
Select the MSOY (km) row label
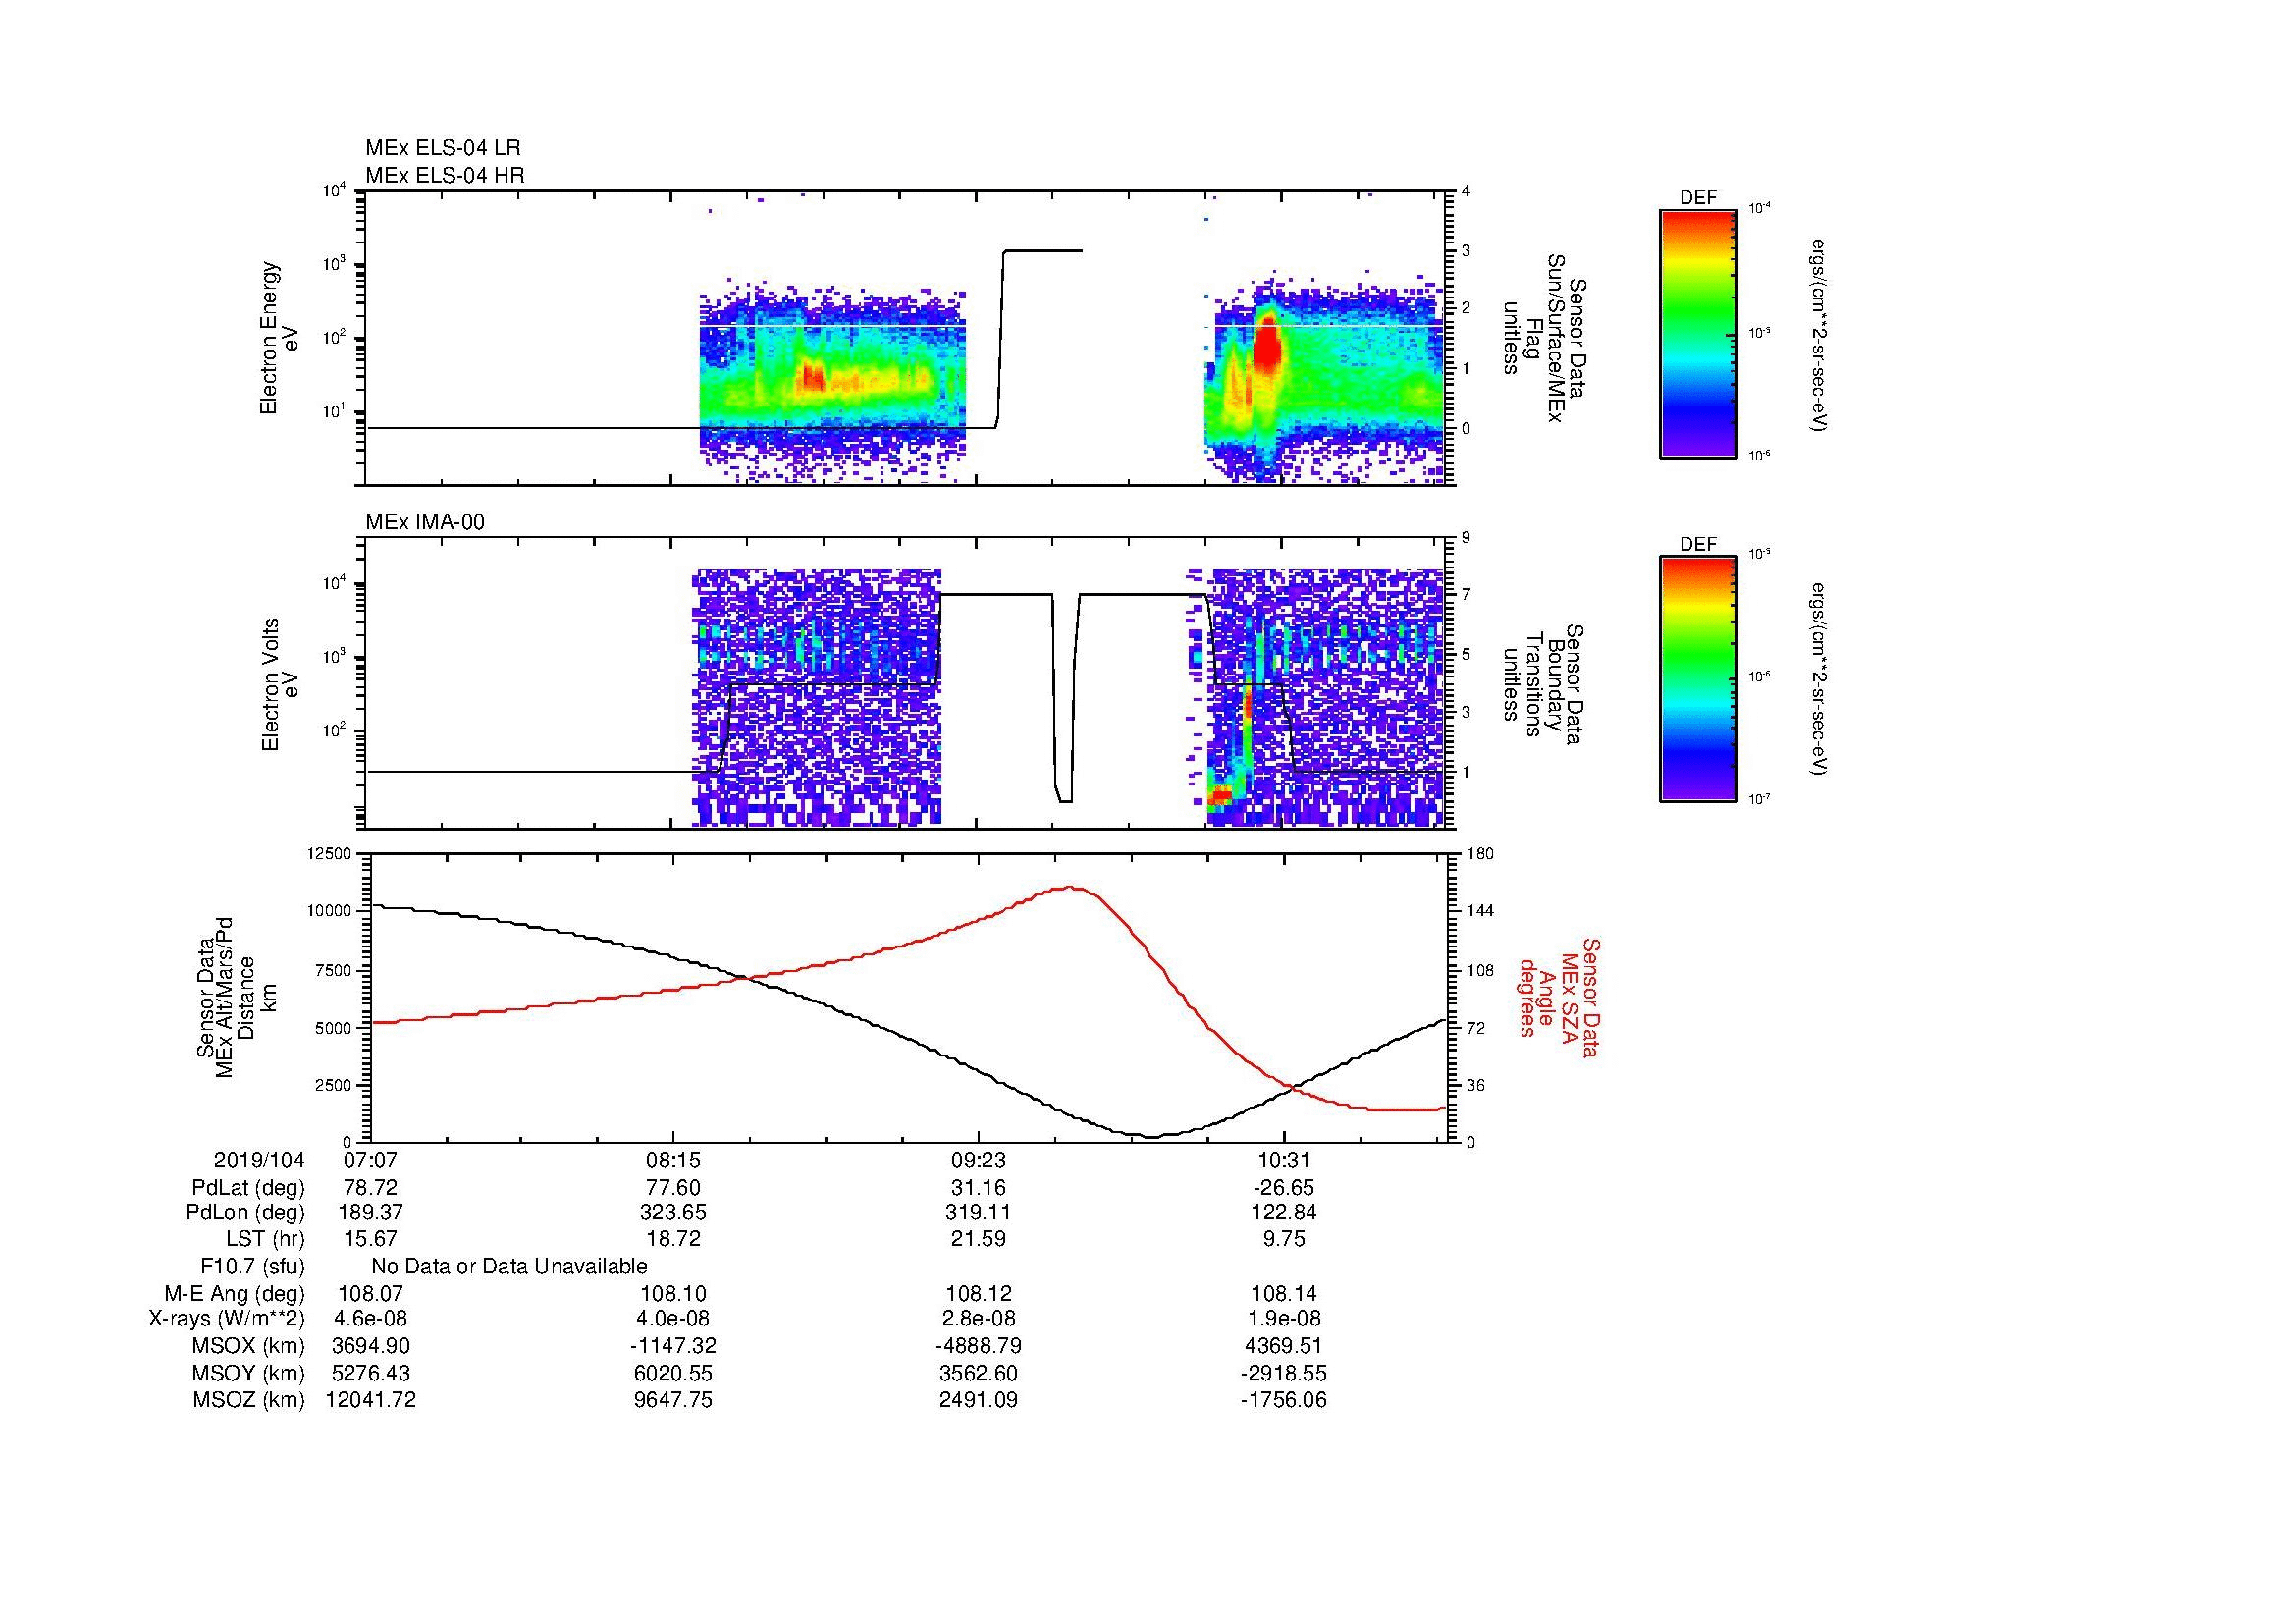pos(248,1373)
